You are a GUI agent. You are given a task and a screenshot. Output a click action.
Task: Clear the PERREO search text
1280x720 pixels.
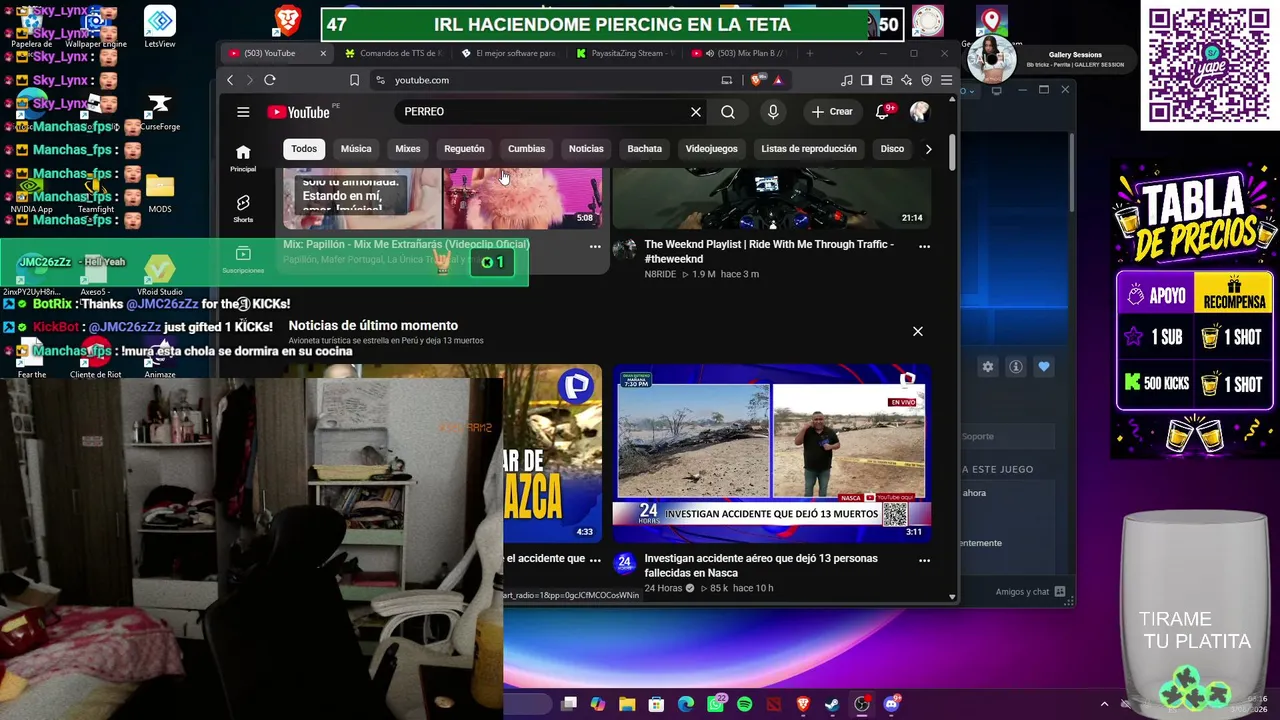[x=696, y=112]
